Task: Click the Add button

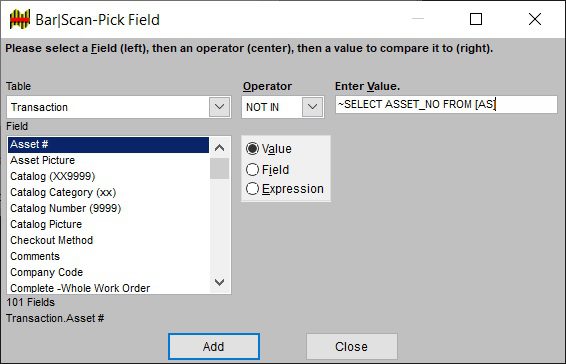Action: tap(214, 347)
